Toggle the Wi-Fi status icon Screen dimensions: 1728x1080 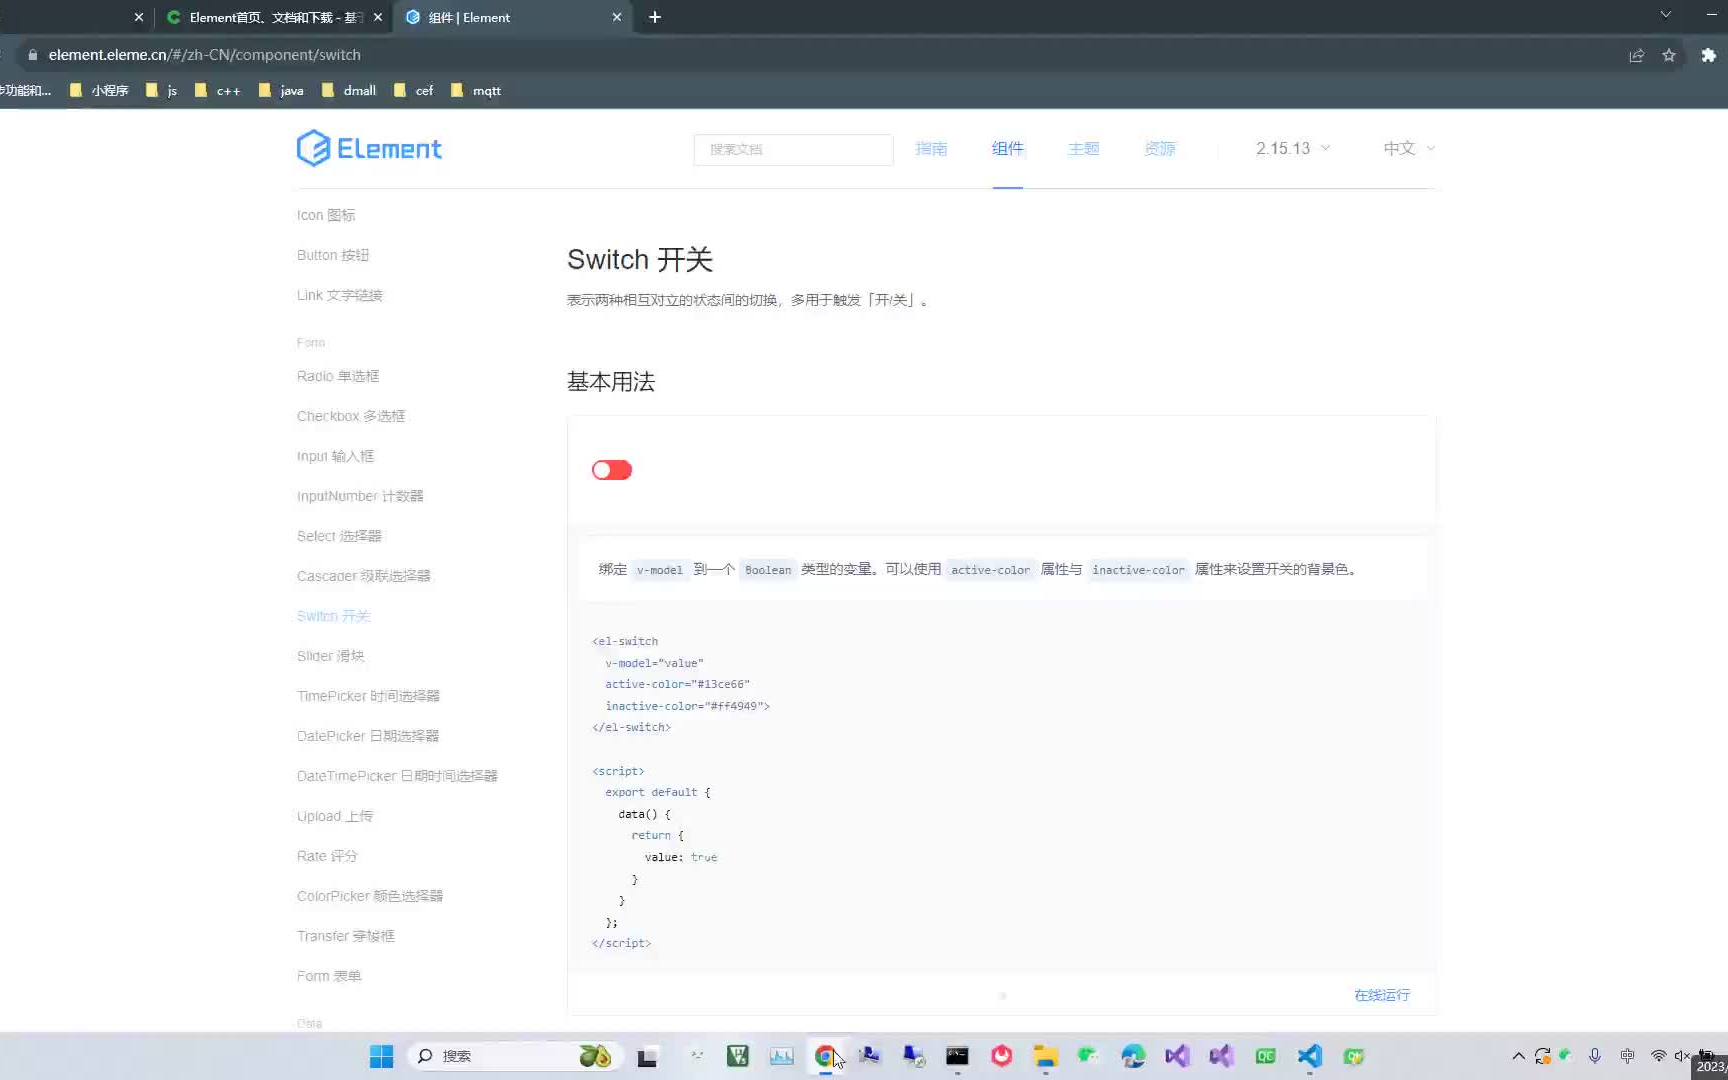tap(1659, 1056)
